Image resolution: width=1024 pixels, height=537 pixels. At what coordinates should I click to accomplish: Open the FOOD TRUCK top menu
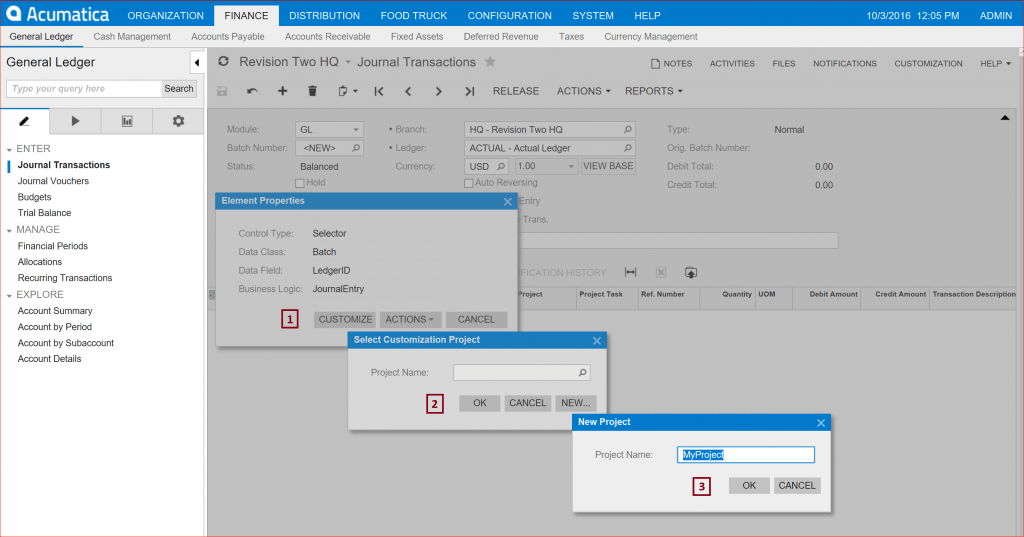point(414,16)
